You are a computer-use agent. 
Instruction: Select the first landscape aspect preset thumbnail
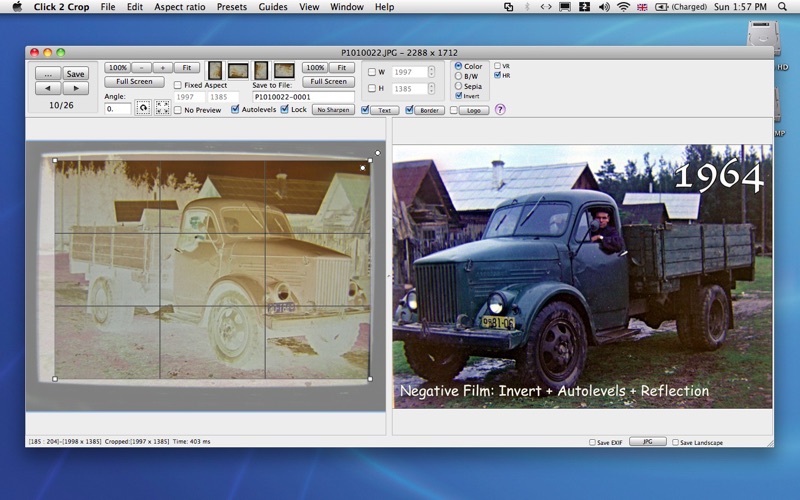238,70
